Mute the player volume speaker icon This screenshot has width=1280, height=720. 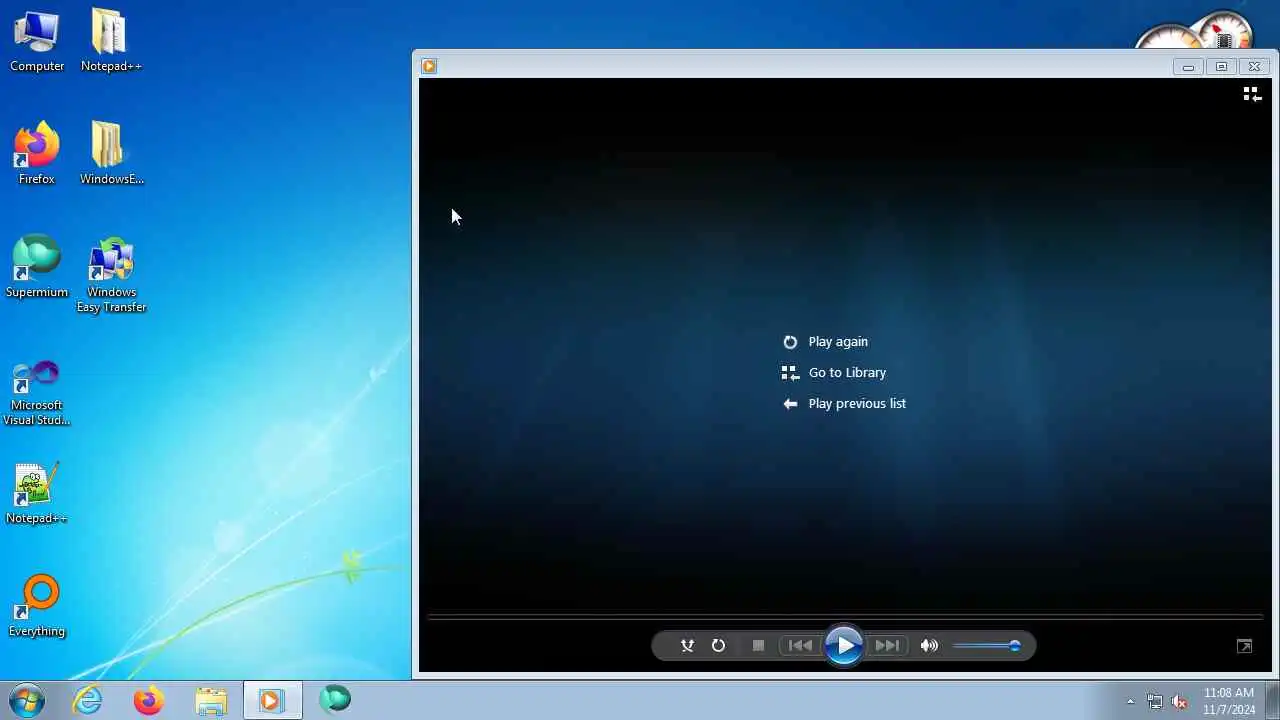929,646
